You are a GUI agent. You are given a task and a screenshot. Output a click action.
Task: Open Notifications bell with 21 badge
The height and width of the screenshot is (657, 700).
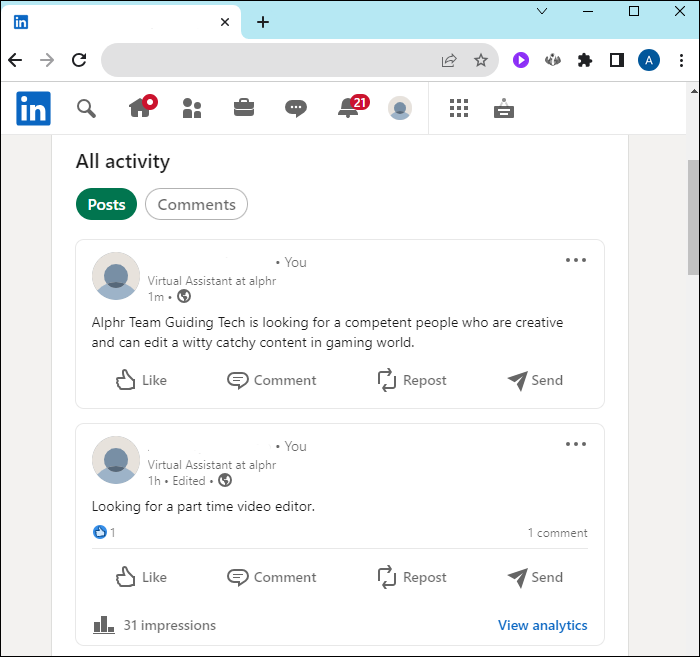(349, 108)
